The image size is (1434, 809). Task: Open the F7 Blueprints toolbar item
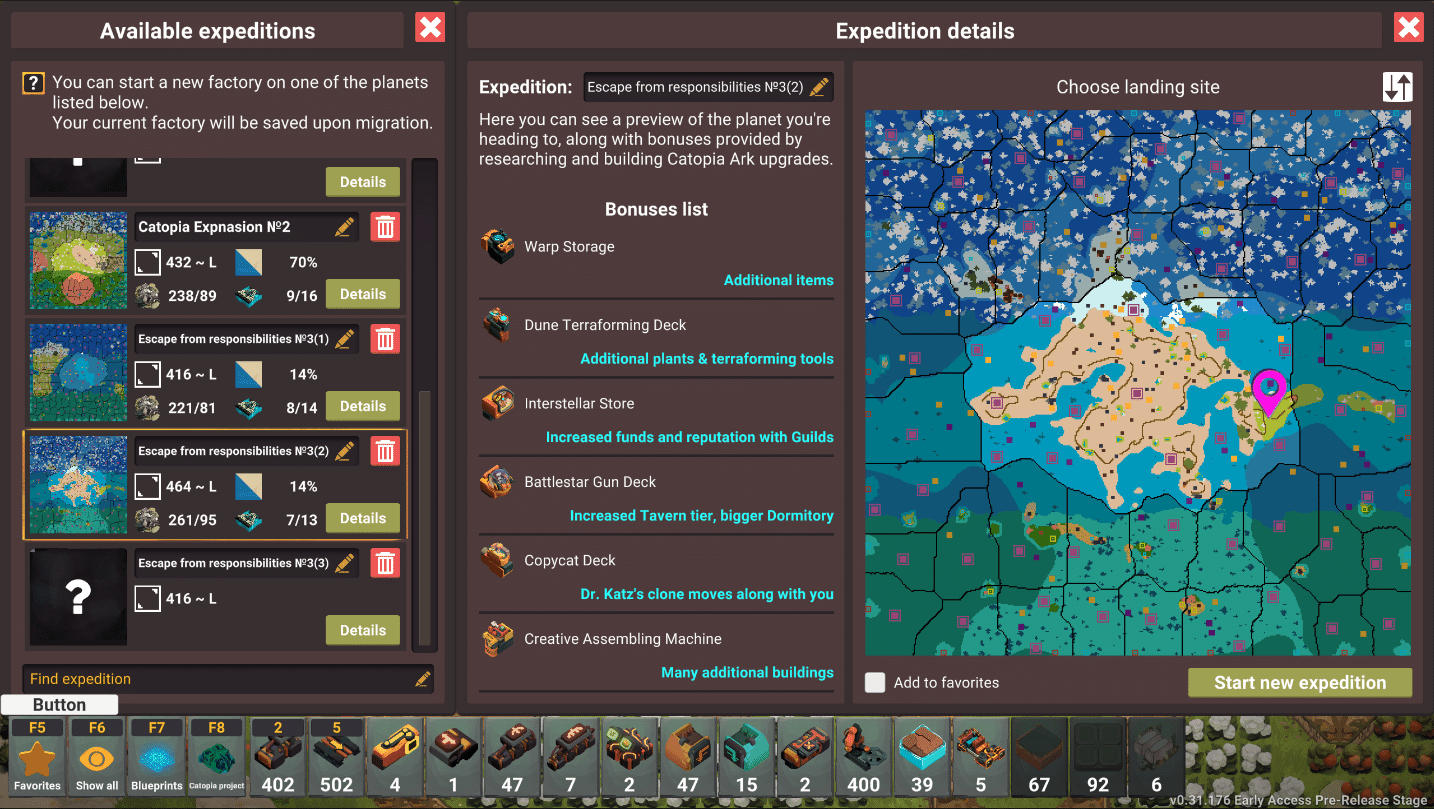pos(157,757)
